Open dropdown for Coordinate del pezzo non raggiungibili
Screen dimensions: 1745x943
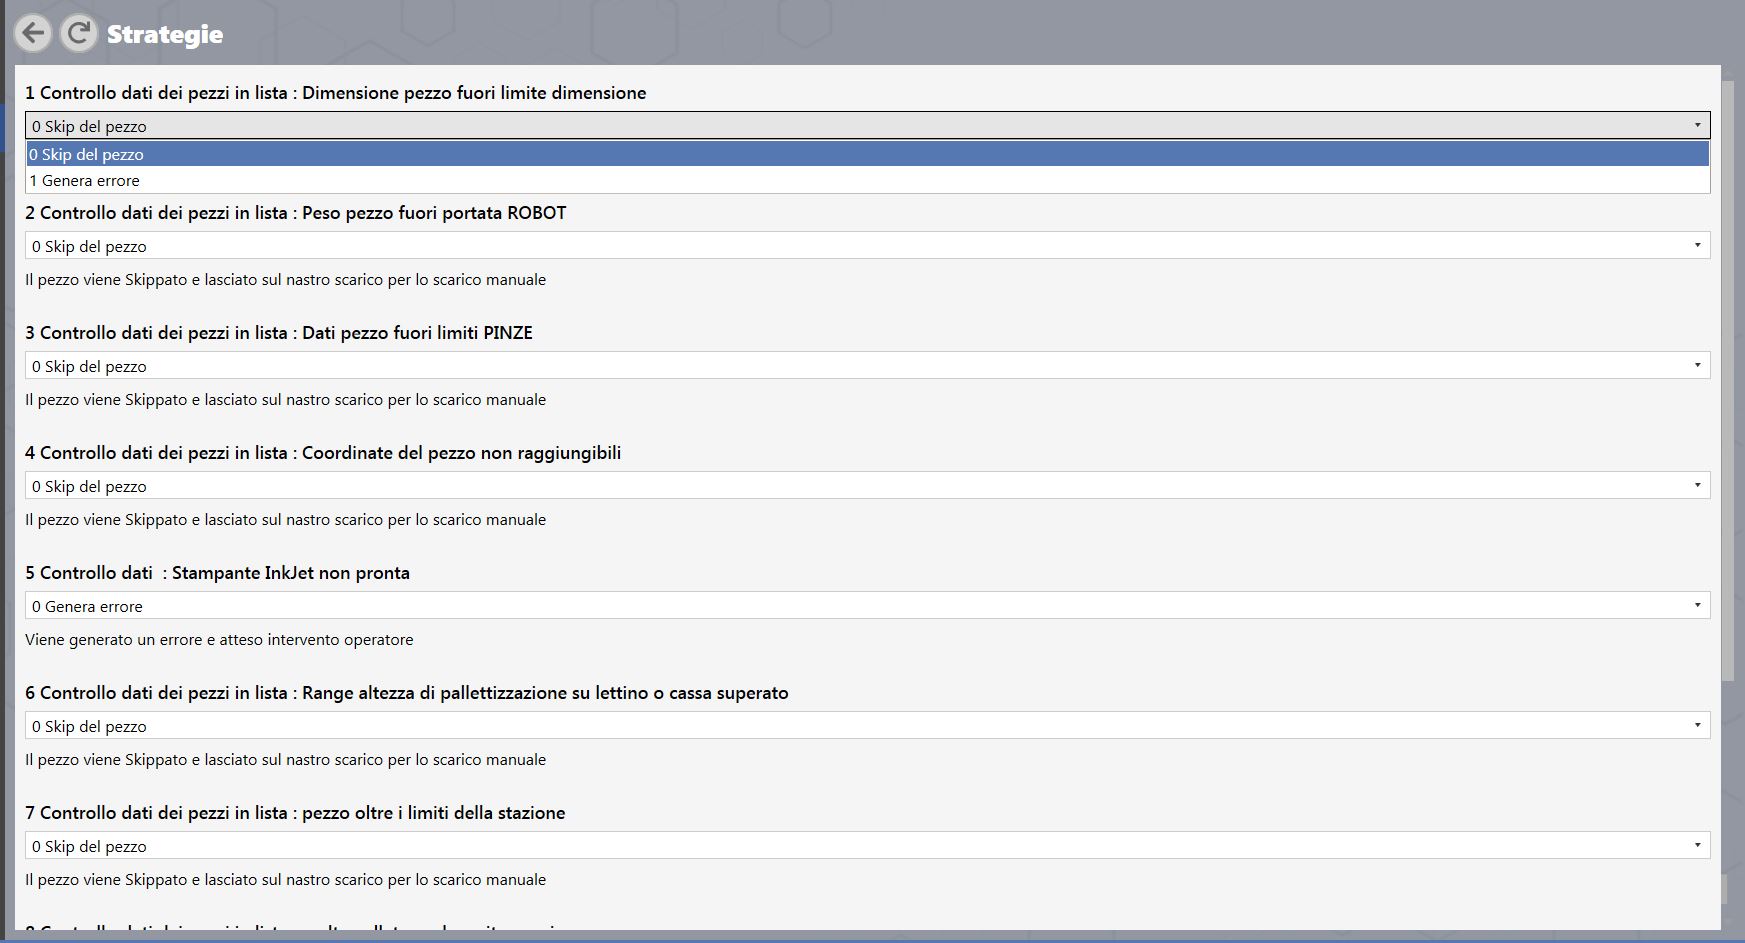(x=868, y=485)
